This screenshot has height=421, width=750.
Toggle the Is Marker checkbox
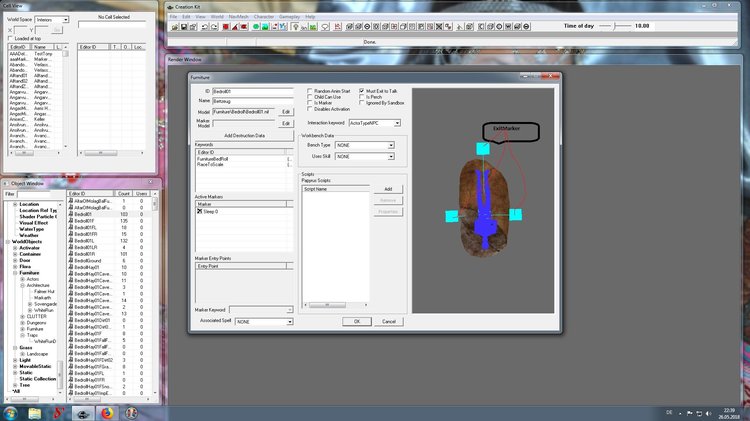click(310, 103)
